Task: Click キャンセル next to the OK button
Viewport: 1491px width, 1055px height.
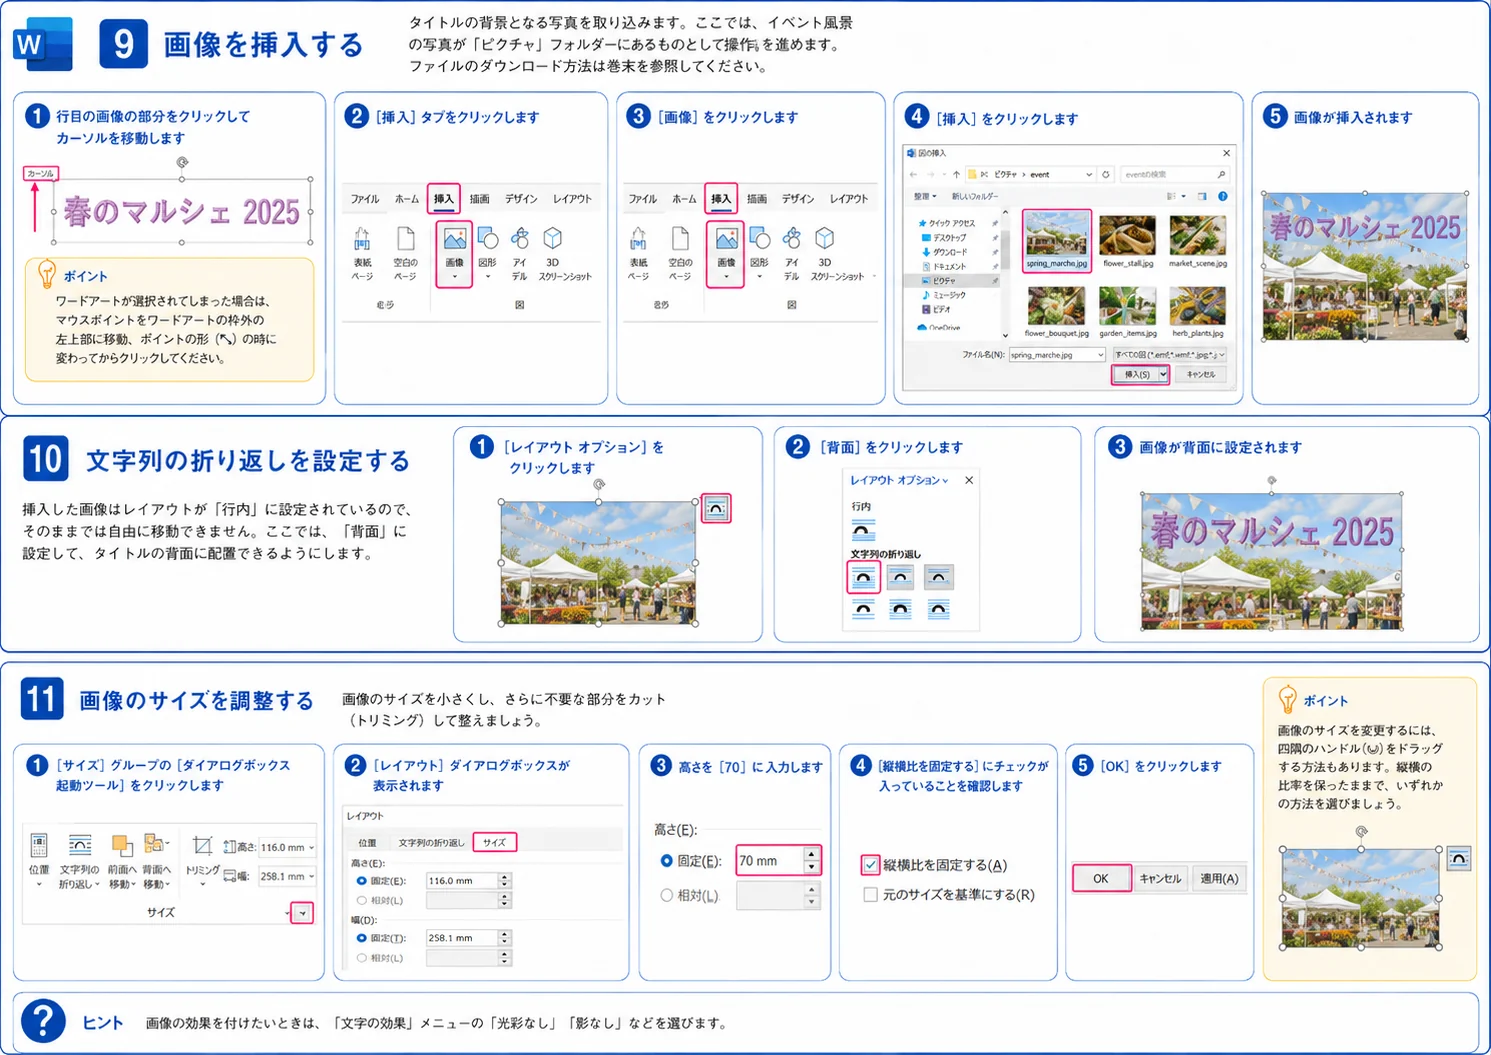Action: click(1160, 878)
